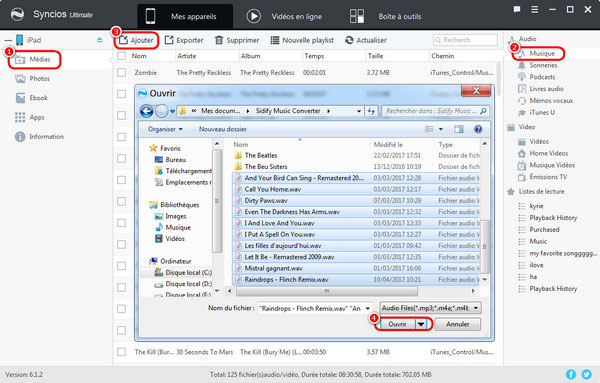
Task: Check the Zombie song row checkbox
Action: coord(122,72)
